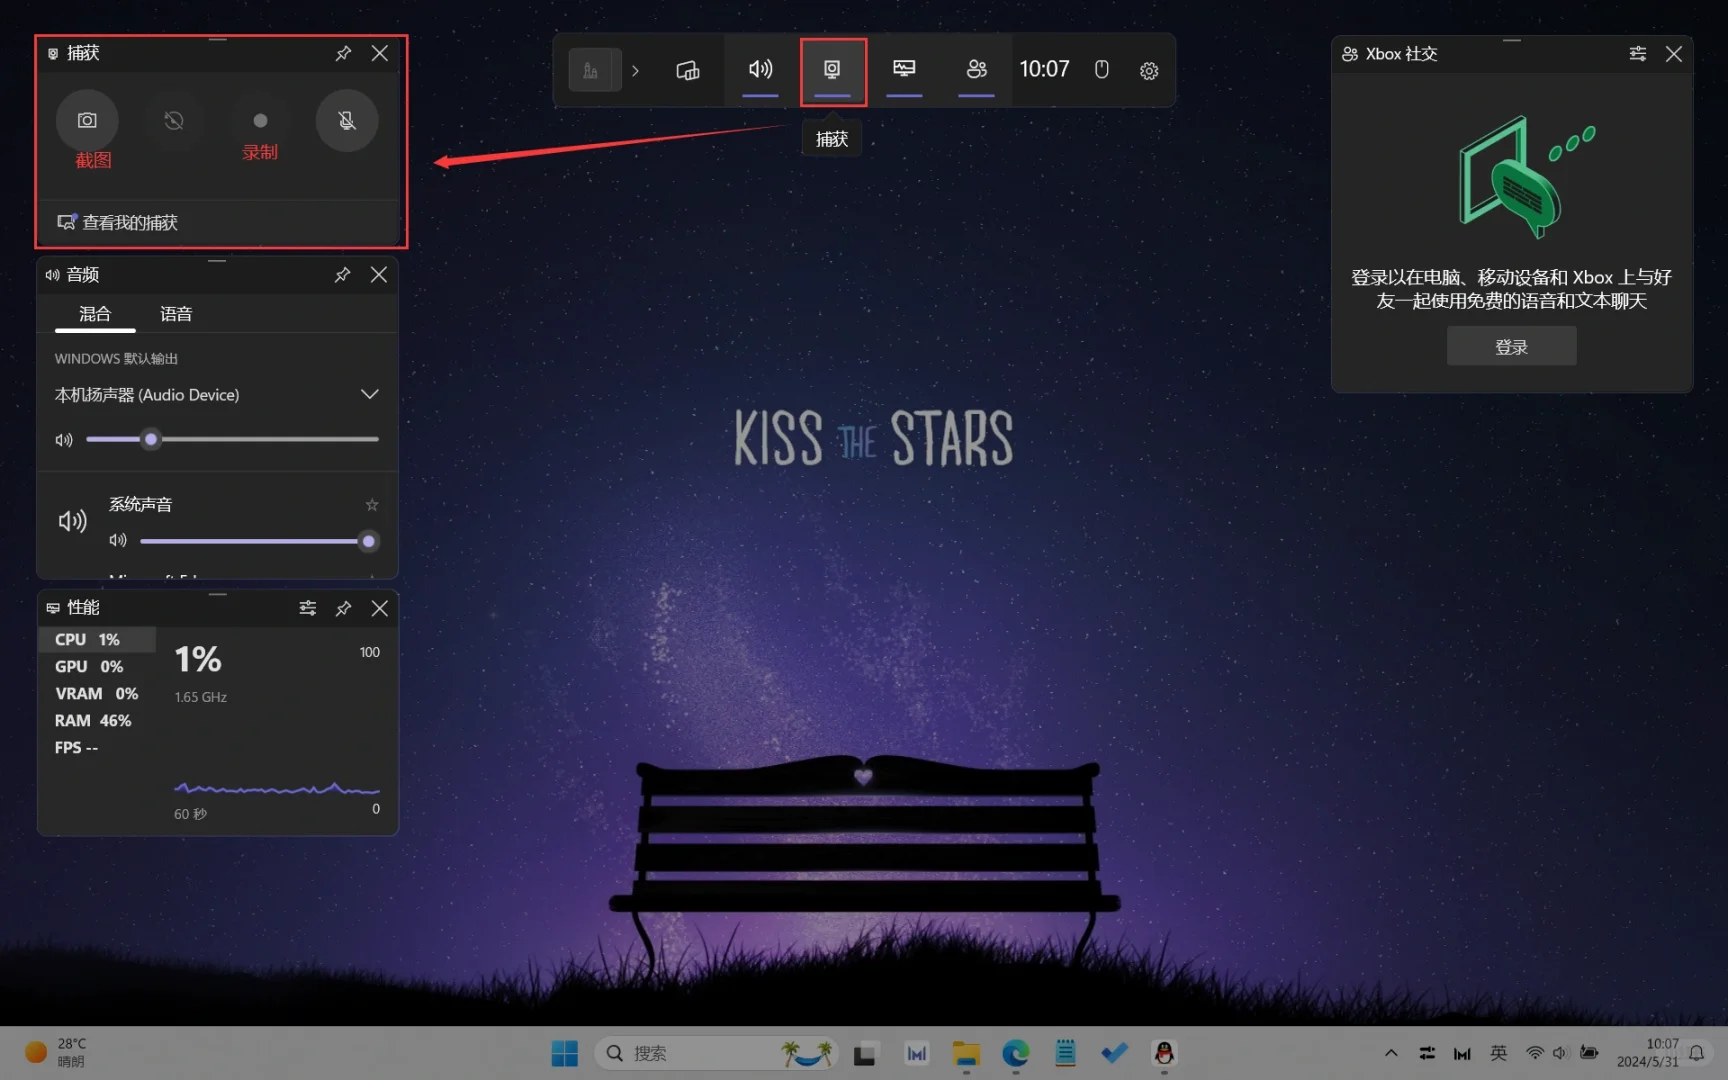Open Task View from the taskbar
The width and height of the screenshot is (1728, 1080).
pos(865,1053)
